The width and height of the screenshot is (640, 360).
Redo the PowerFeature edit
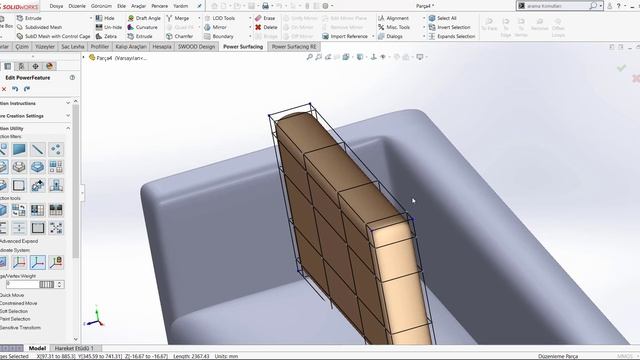coord(27,89)
